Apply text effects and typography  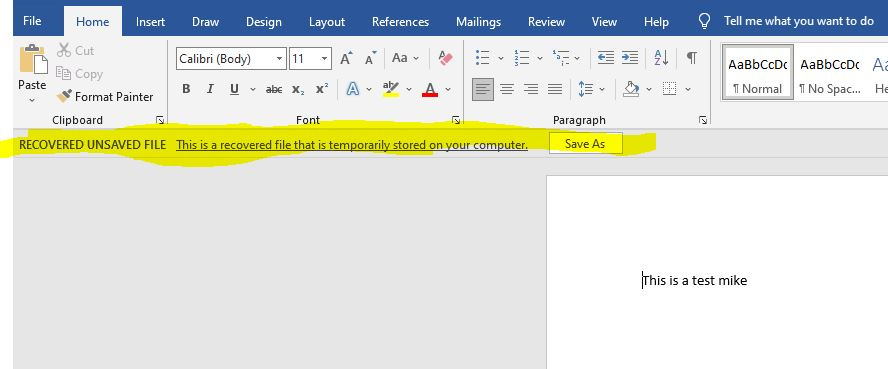(x=353, y=89)
